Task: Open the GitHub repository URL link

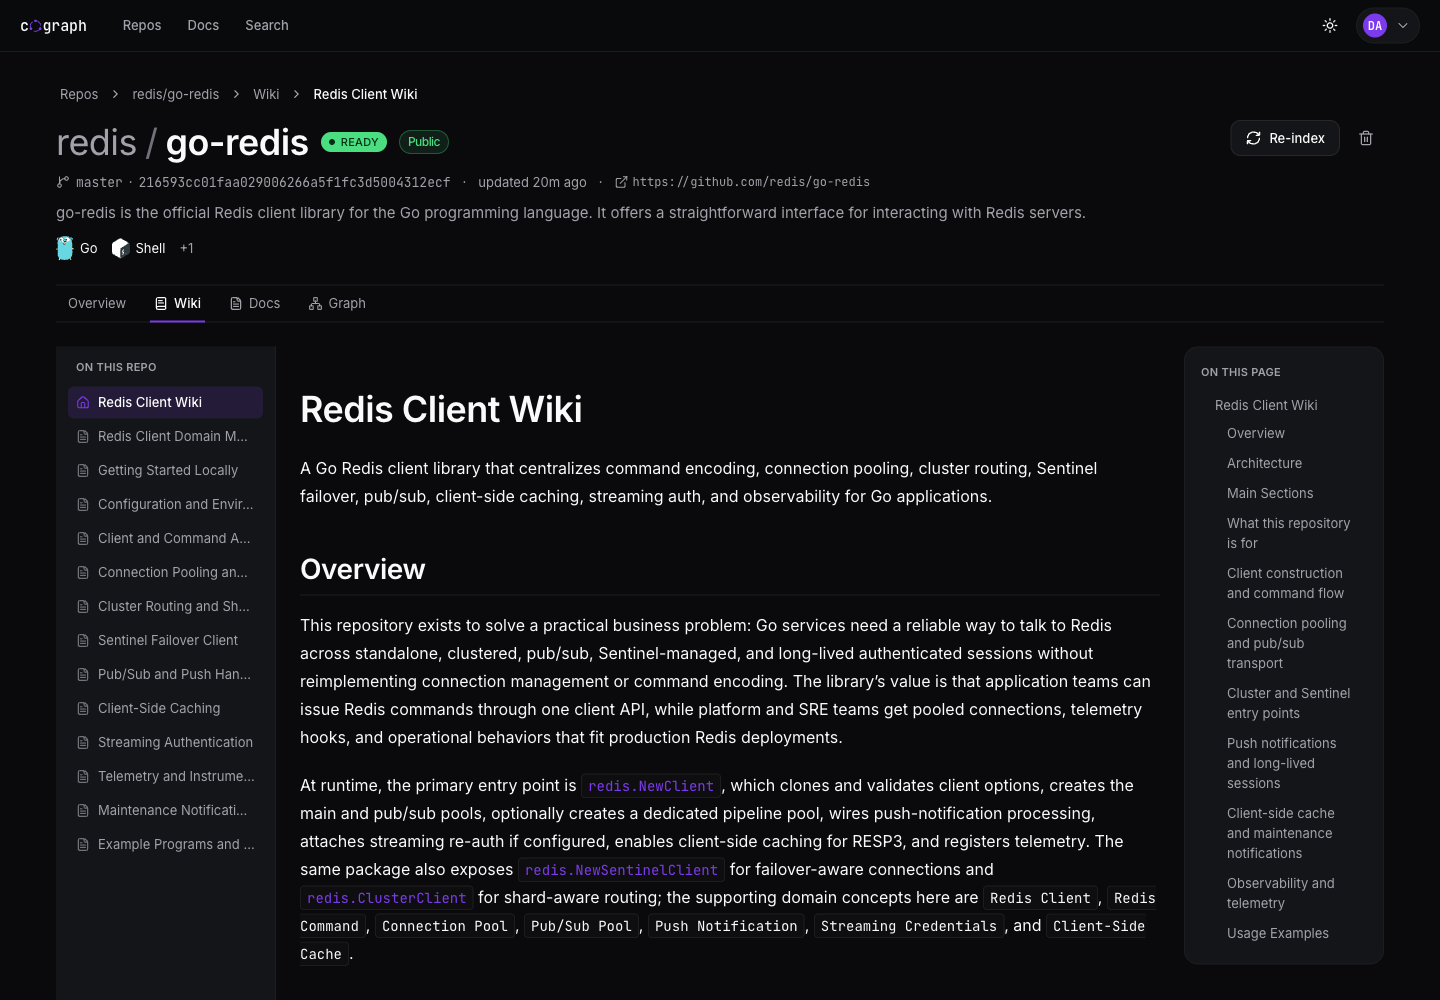Action: [742, 182]
